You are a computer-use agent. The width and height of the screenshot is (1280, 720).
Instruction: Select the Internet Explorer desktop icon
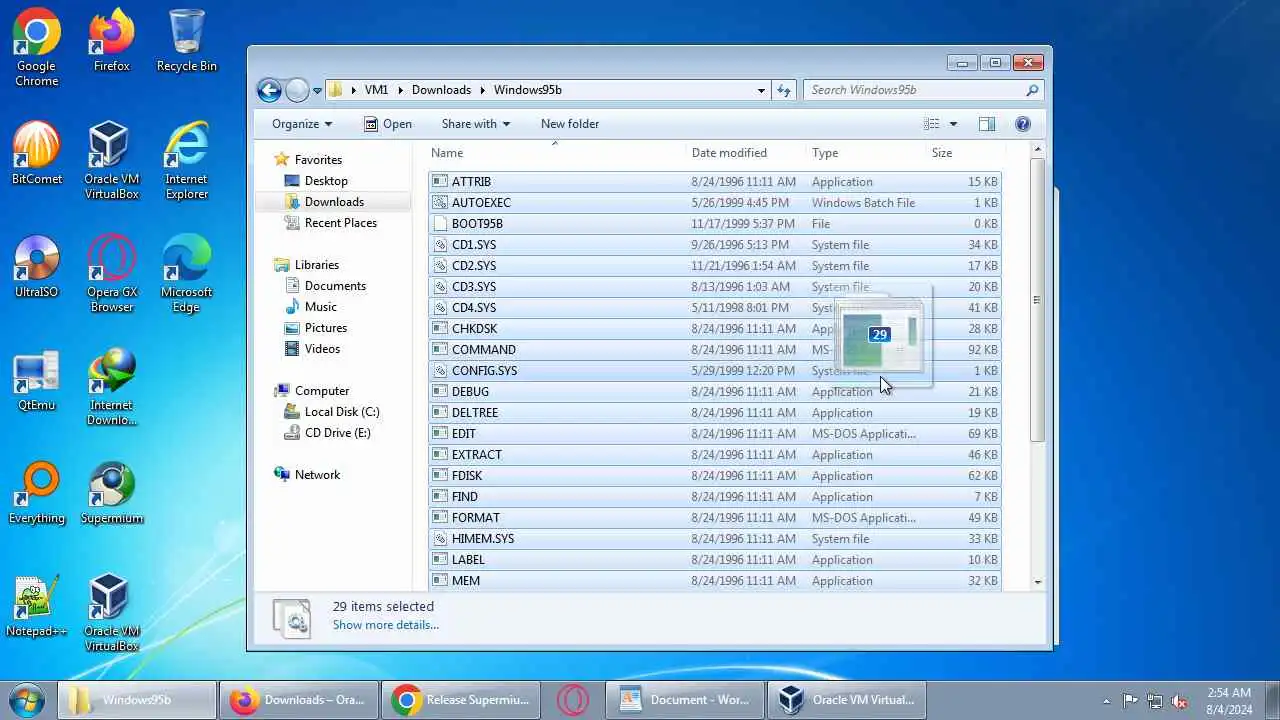[x=186, y=162]
